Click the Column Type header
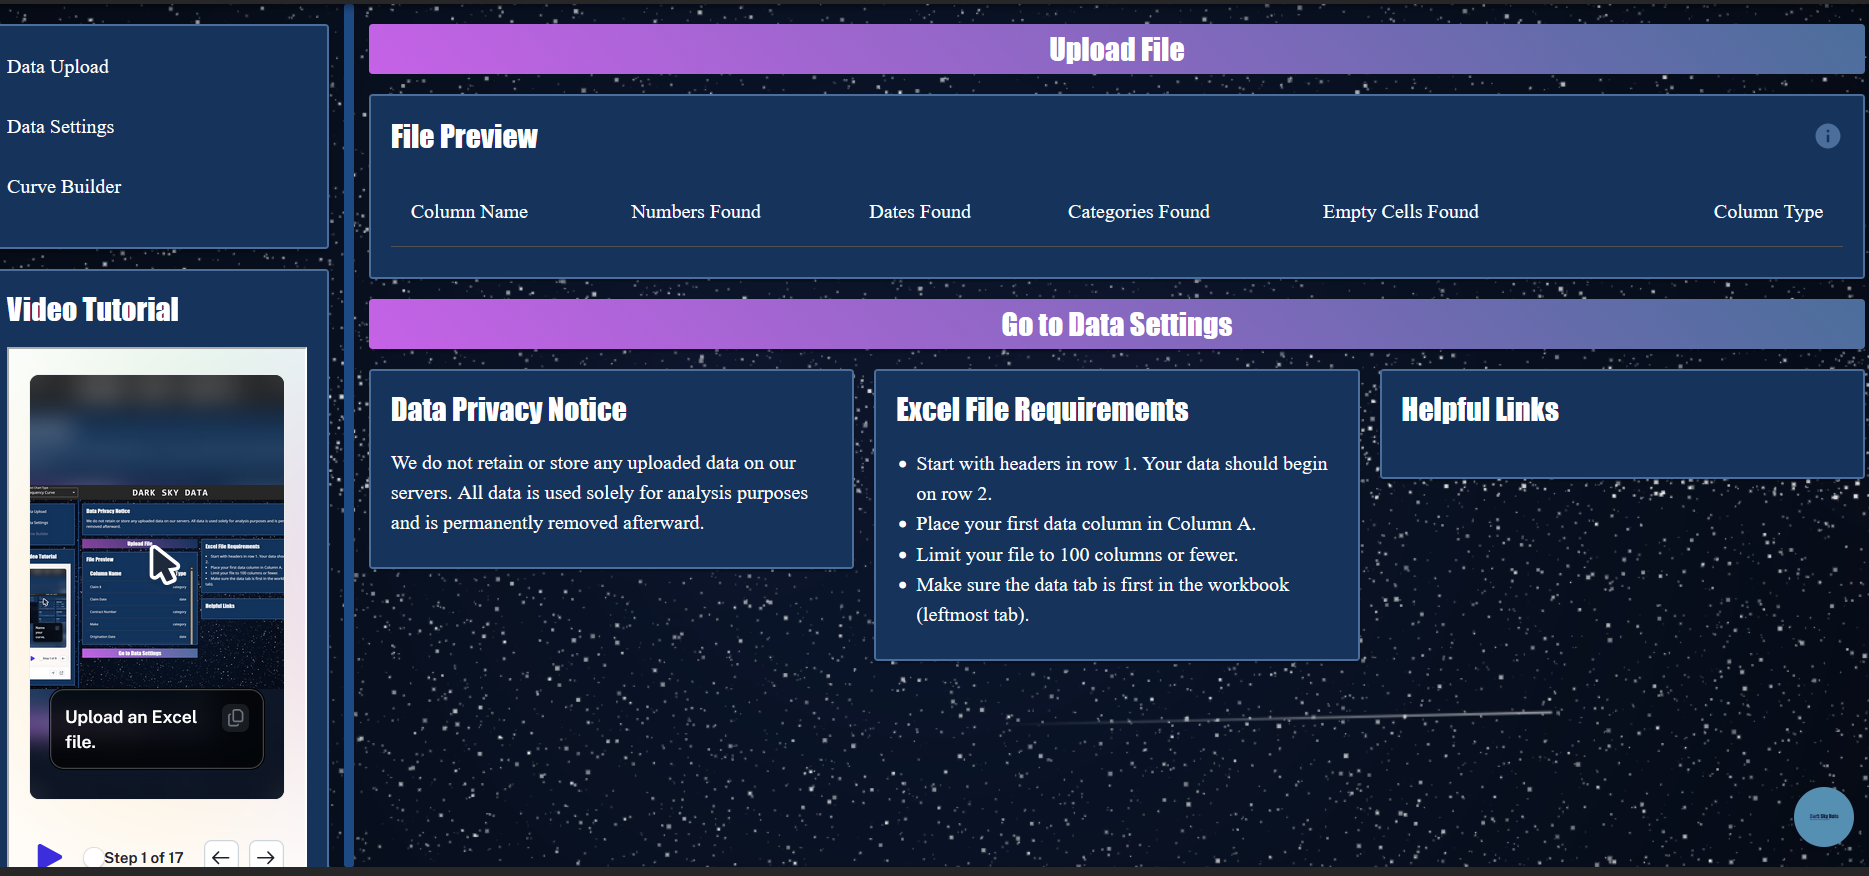The image size is (1869, 876). pos(1767,212)
